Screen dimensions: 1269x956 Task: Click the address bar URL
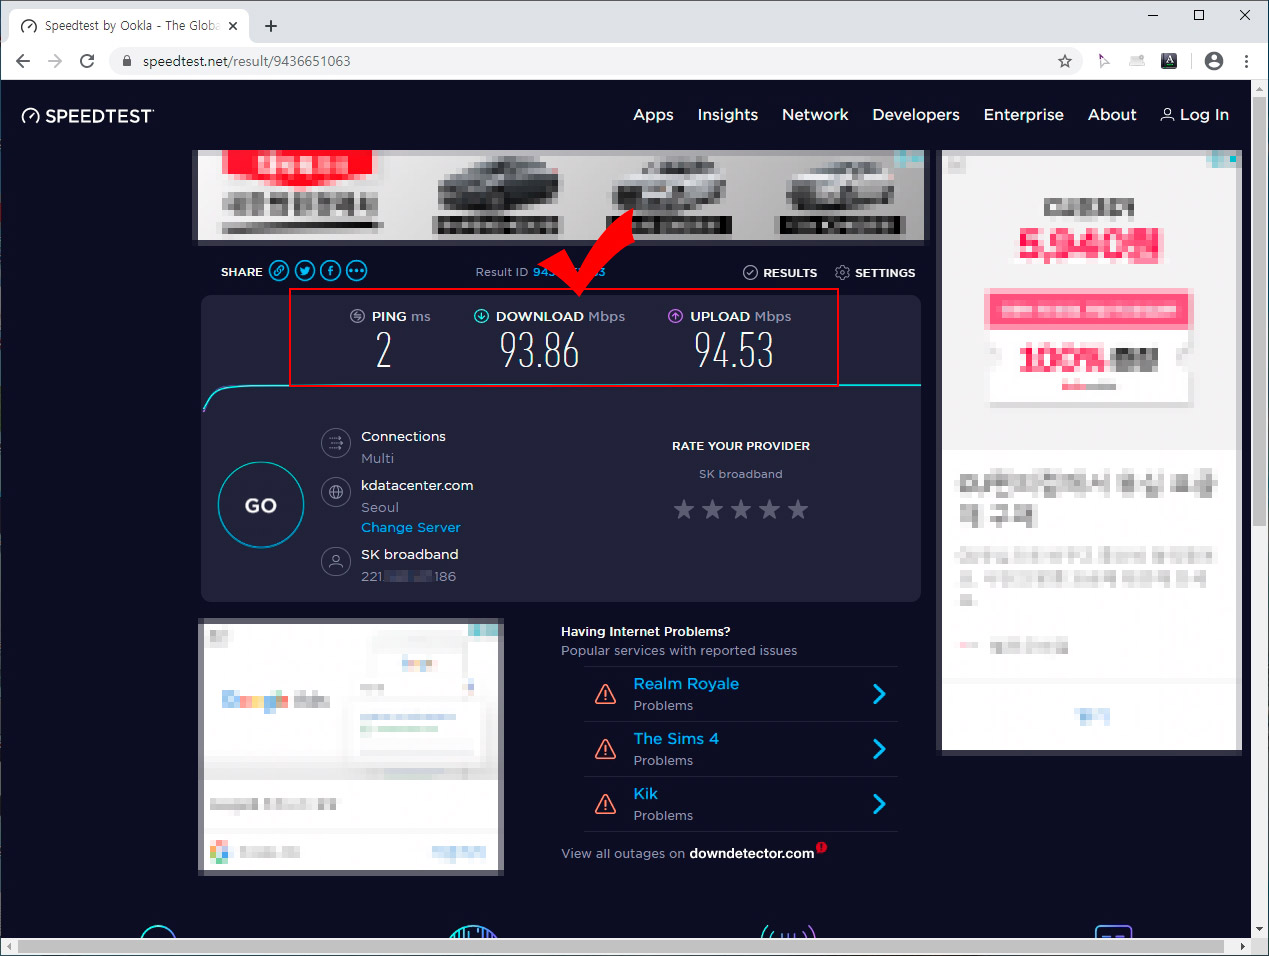(247, 61)
